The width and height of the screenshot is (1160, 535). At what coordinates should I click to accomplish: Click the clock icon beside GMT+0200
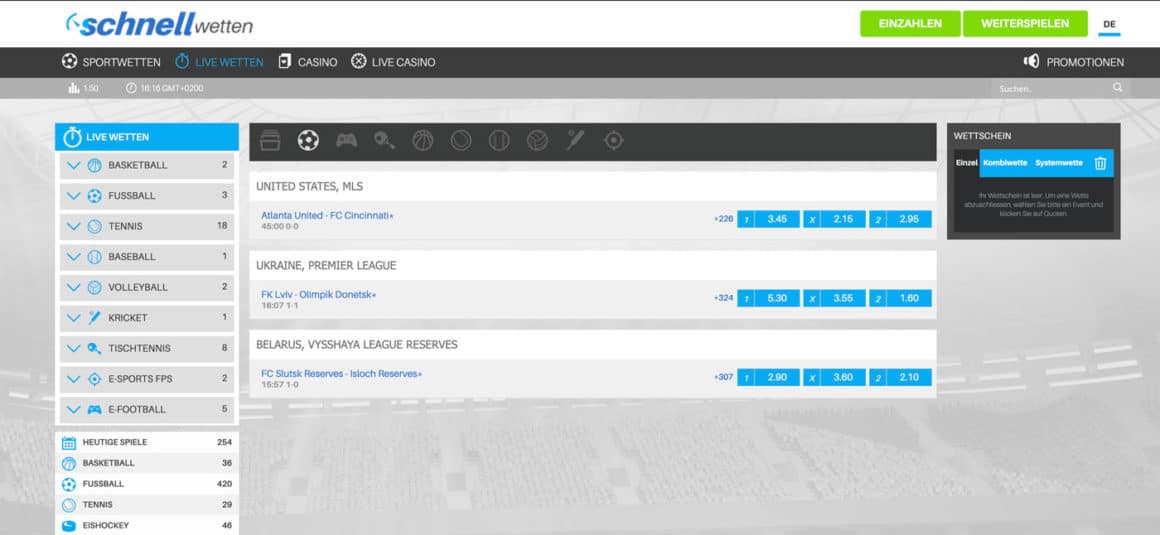click(x=132, y=88)
